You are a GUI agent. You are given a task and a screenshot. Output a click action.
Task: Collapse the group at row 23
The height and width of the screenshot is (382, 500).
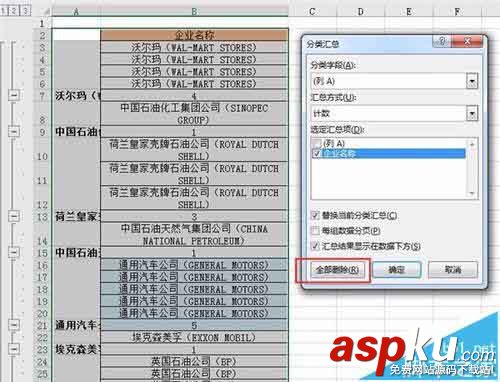[x=14, y=349]
